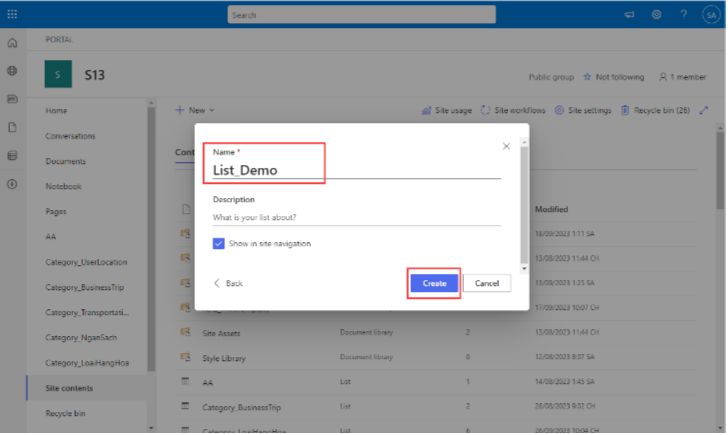
Task: Close the create list dialog
Action: (506, 146)
